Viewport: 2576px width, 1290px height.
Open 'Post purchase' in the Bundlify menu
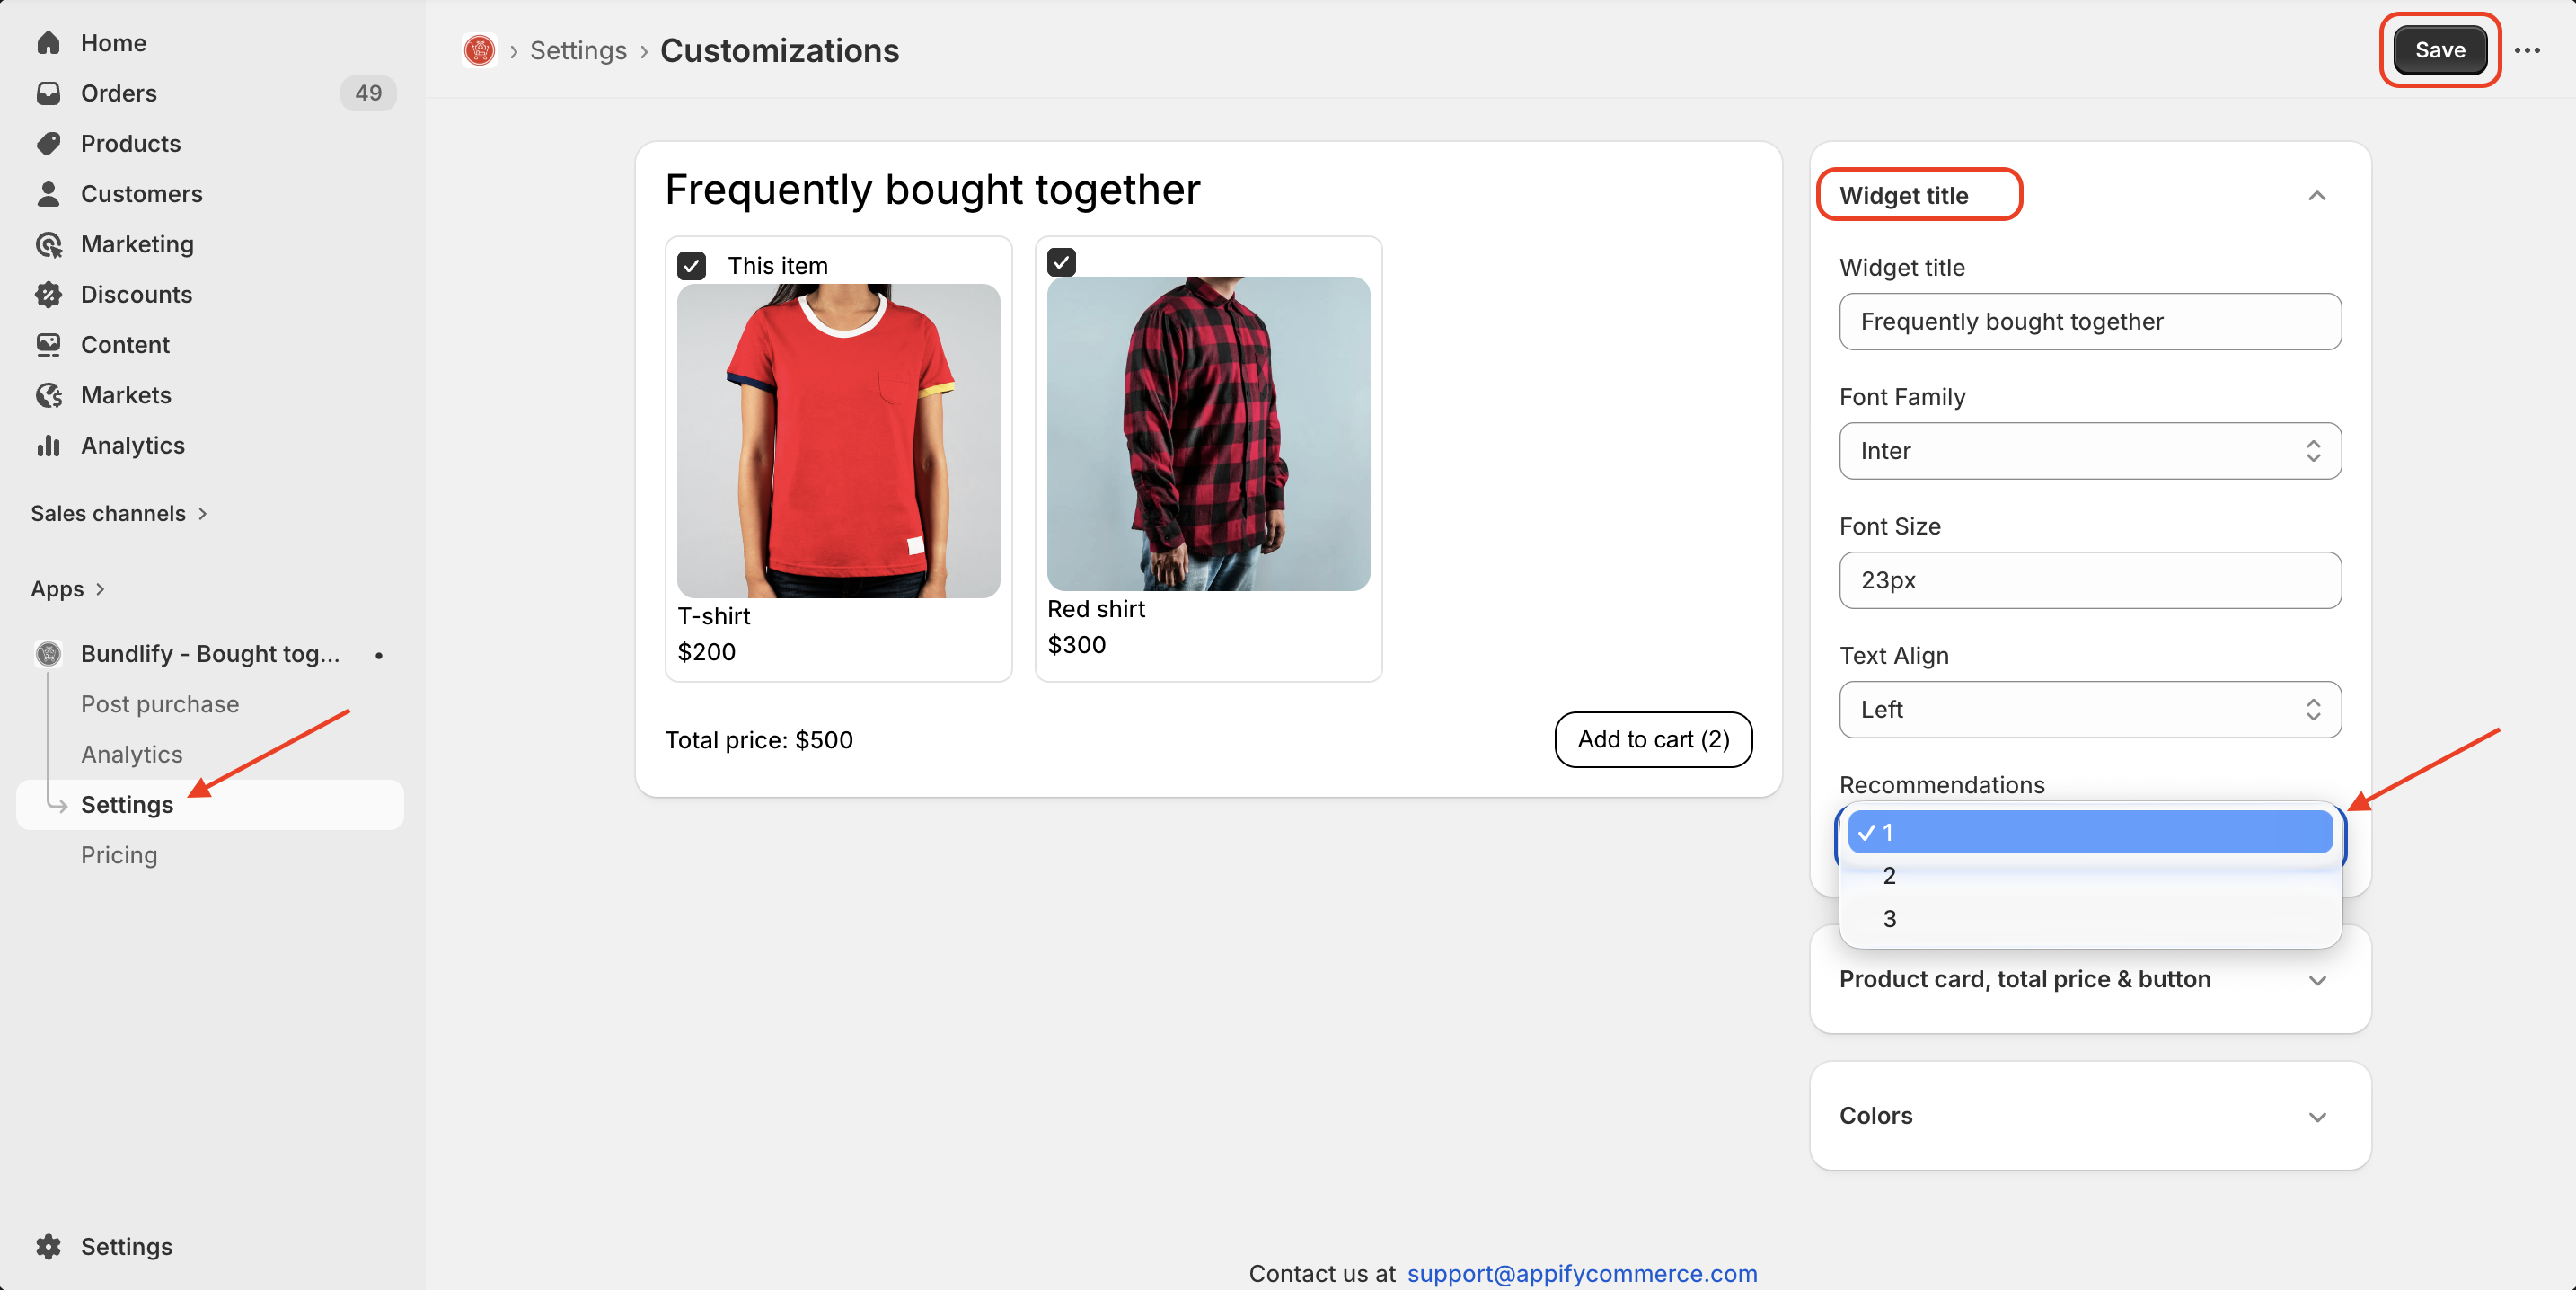click(160, 703)
